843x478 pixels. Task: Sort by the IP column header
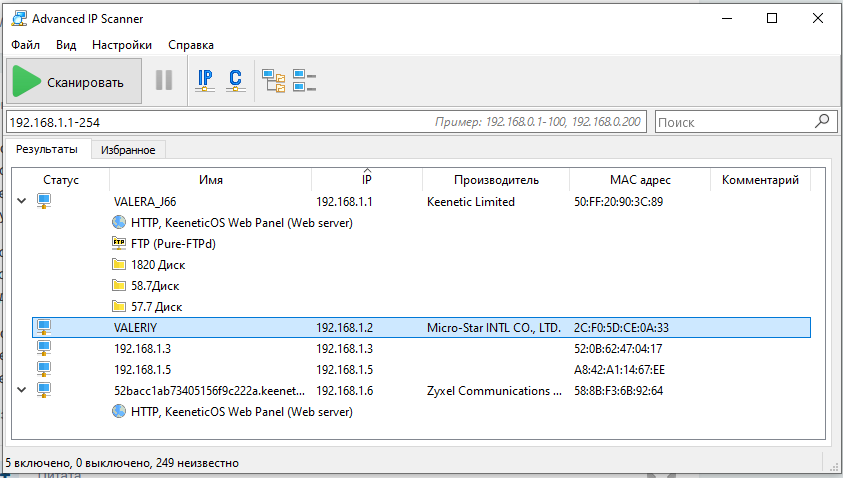(367, 180)
